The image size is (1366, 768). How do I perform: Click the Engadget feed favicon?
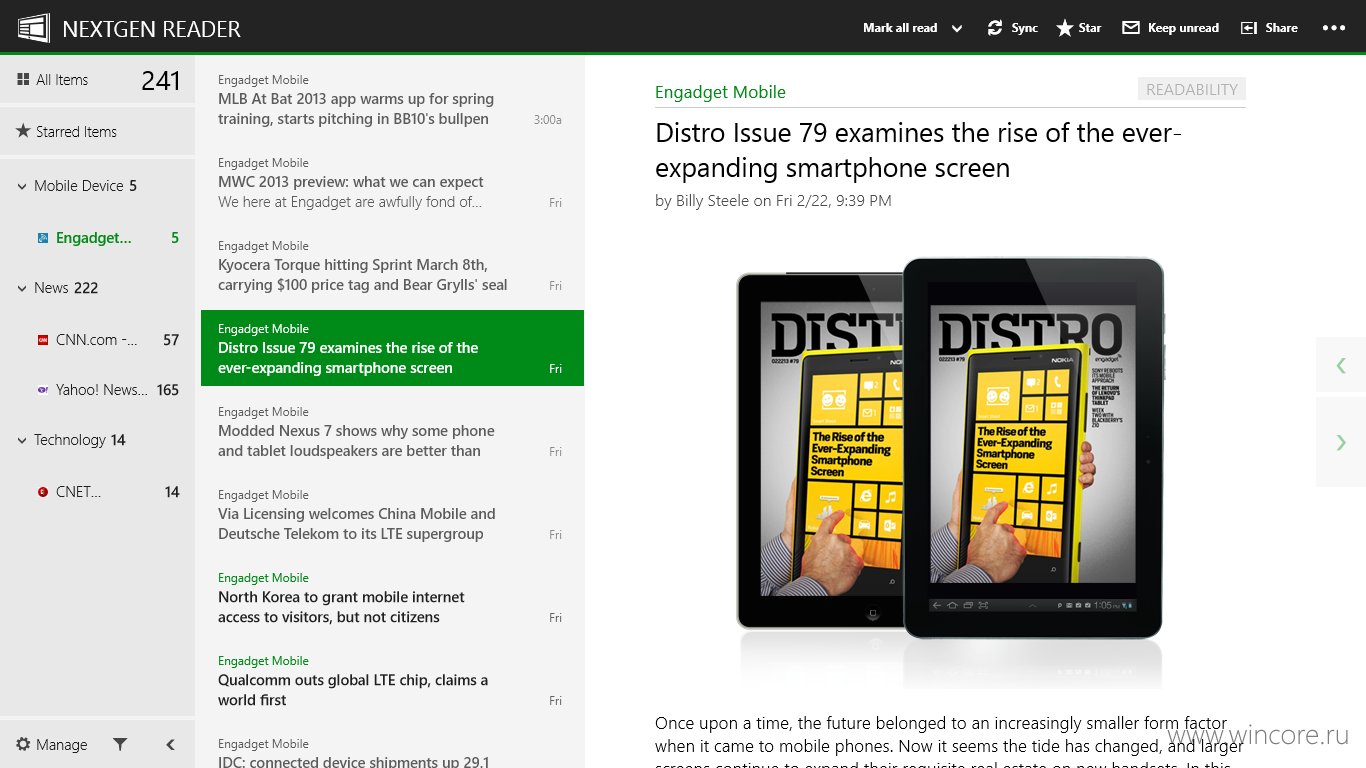coord(43,238)
